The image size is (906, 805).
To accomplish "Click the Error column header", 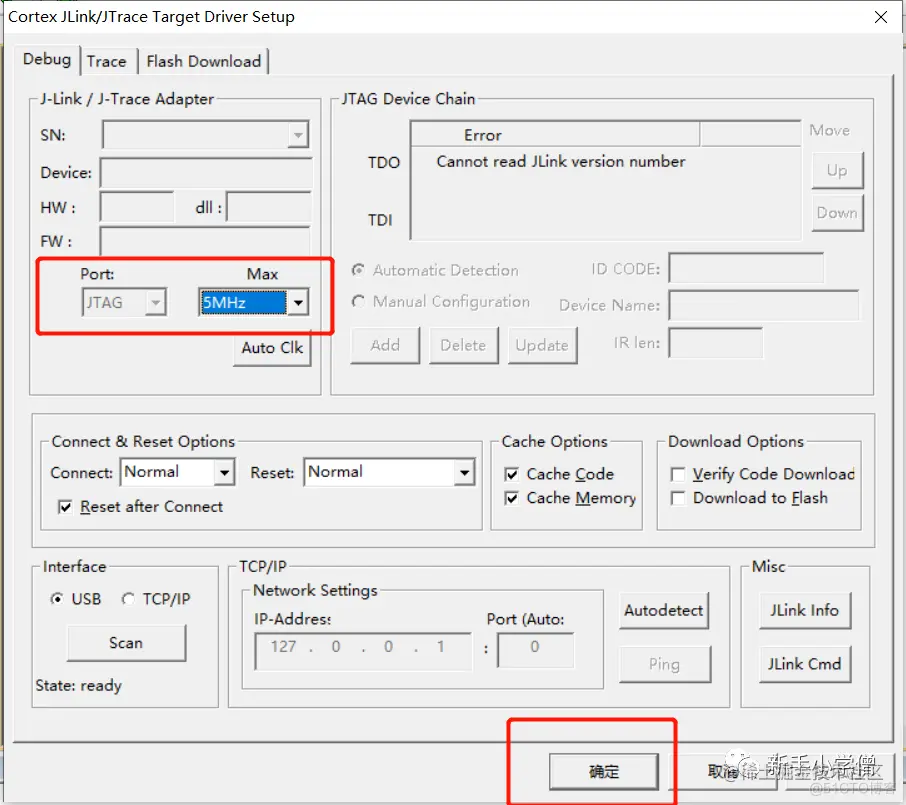I will (555, 135).
